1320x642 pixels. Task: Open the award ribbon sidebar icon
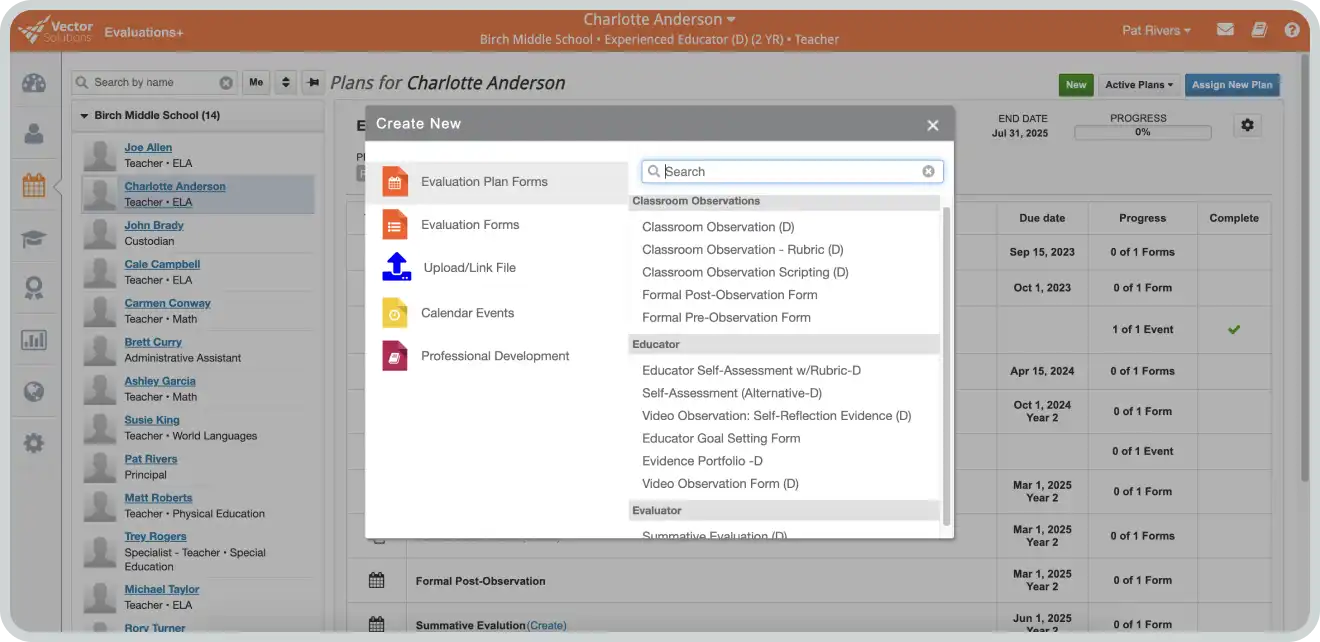(x=34, y=289)
